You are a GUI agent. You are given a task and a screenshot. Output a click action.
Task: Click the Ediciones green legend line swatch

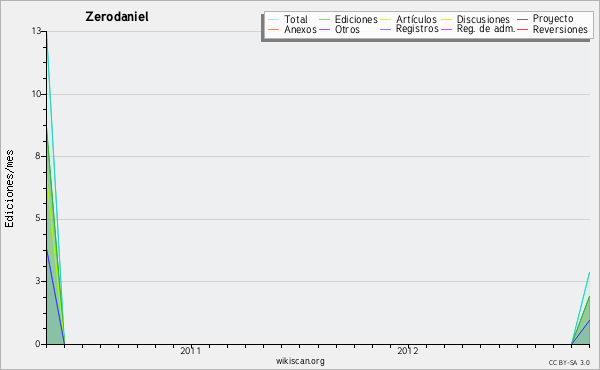(324, 20)
